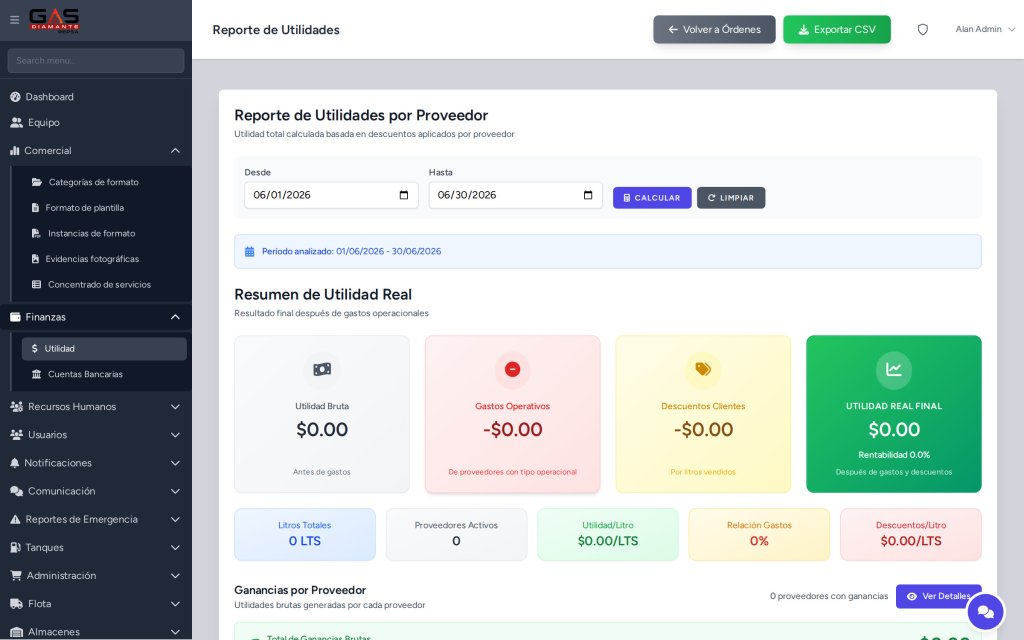Expand the Tanques chevron

pyautogui.click(x=175, y=547)
